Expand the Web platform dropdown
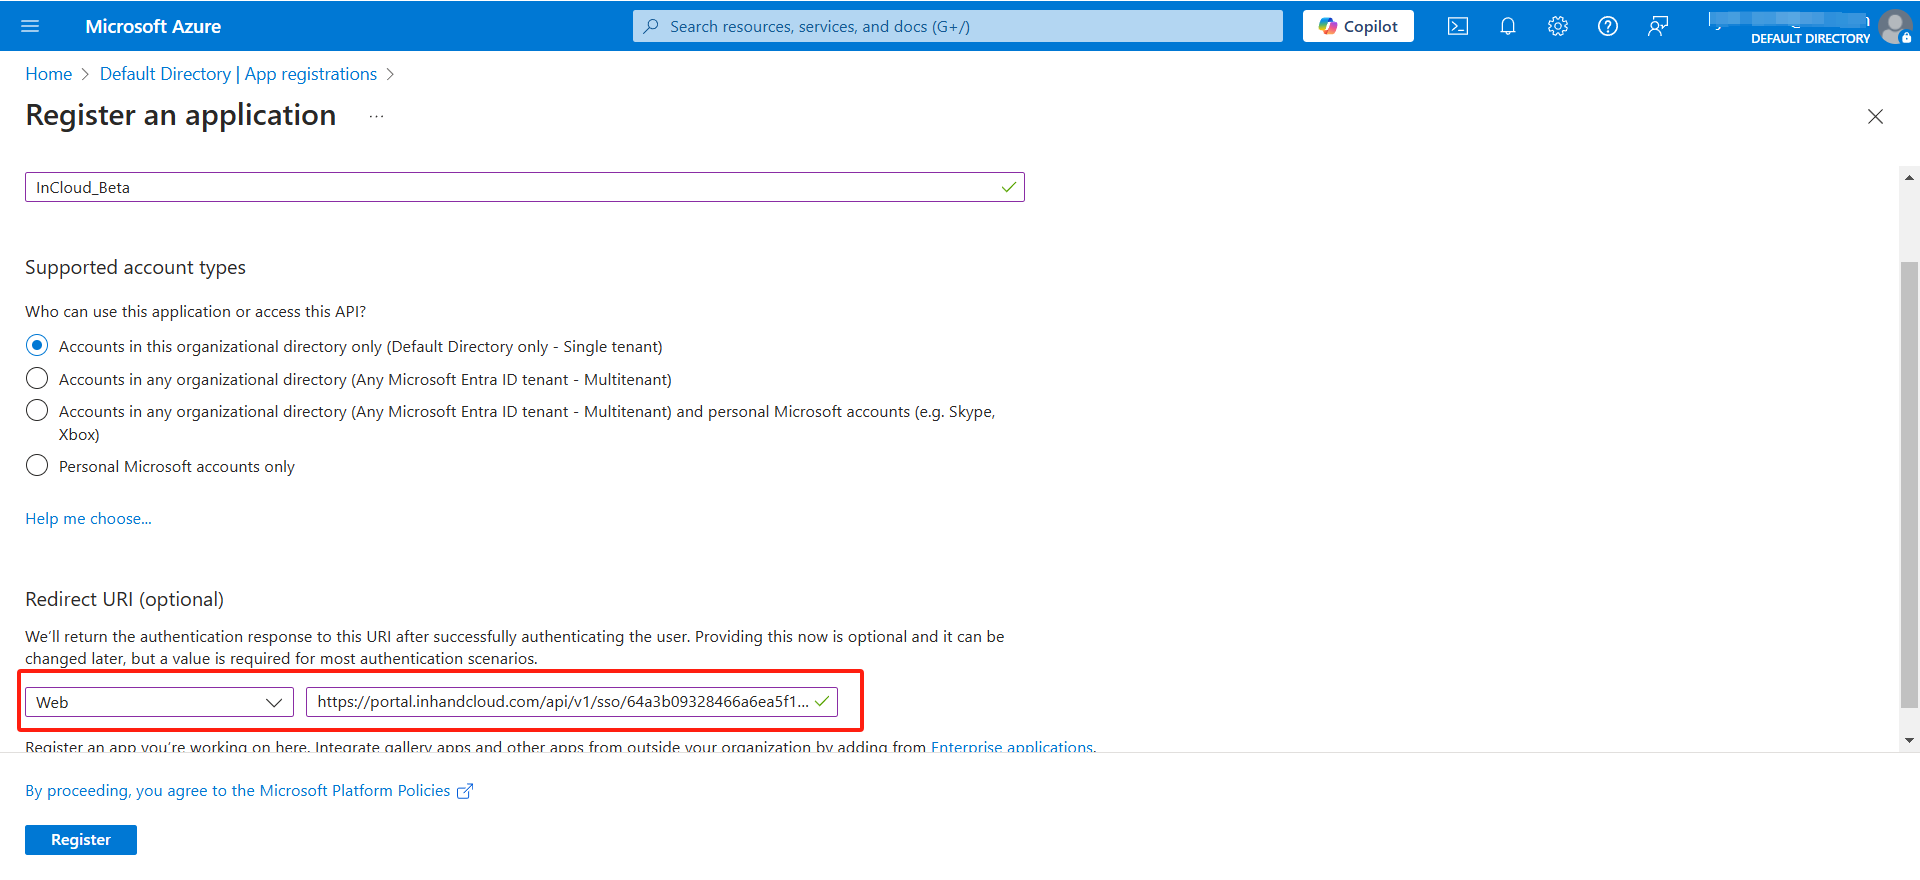Screen dimensions: 1920x880 pos(159,702)
